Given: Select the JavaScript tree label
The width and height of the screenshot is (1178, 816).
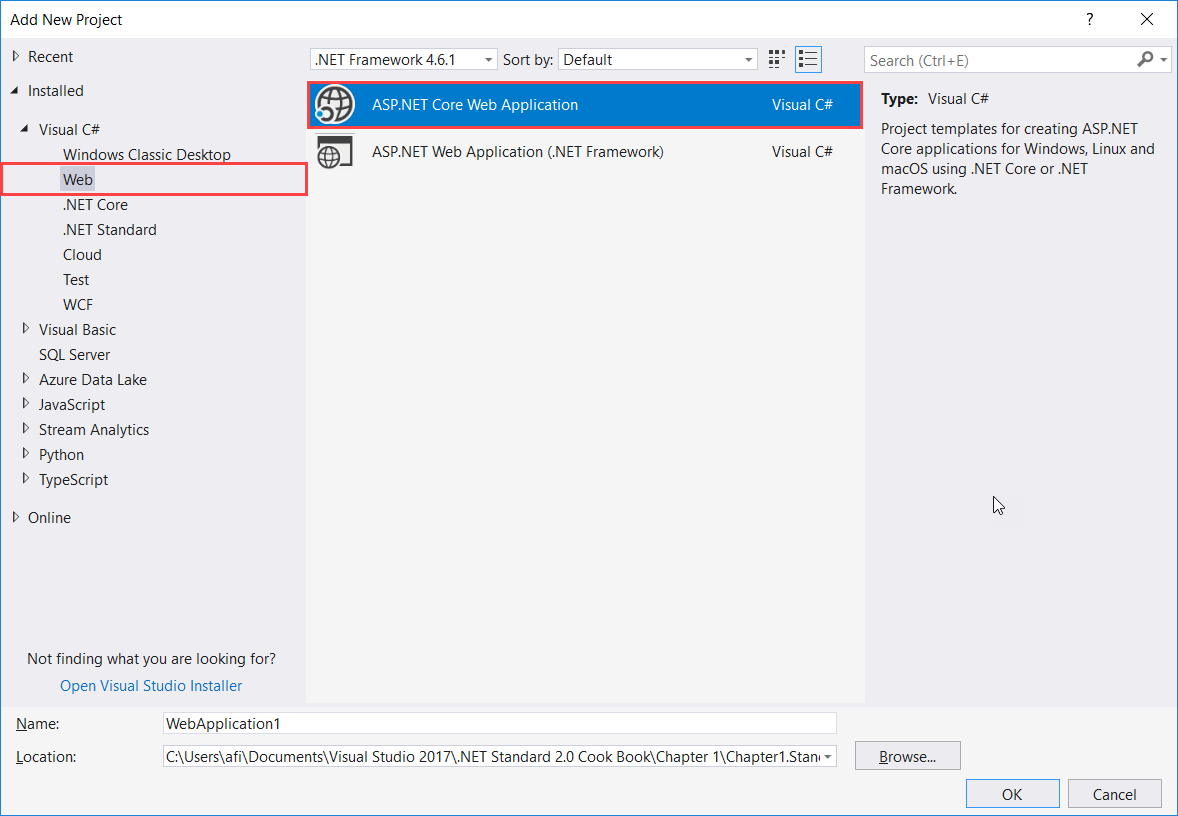Looking at the screenshot, I should 72,404.
